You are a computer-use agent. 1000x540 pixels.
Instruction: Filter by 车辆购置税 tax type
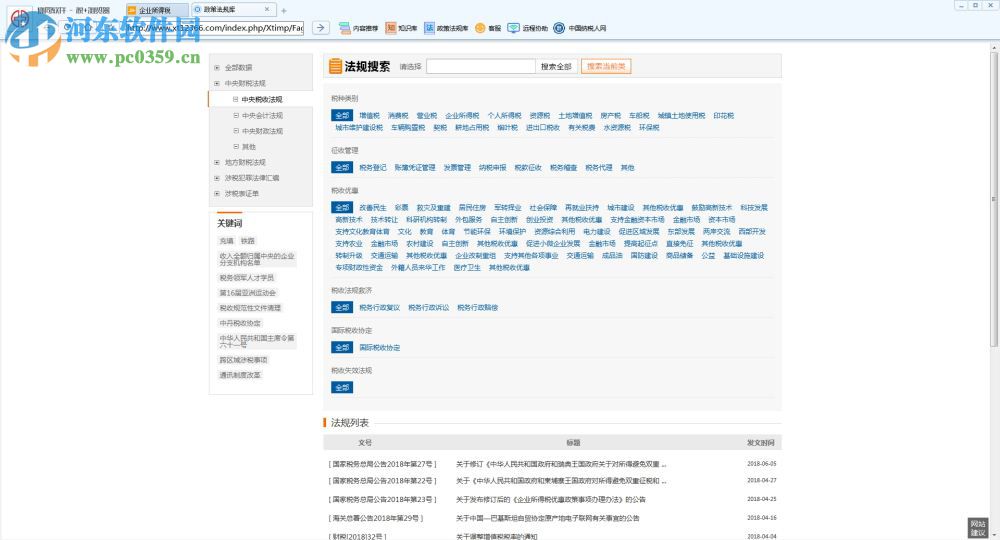pos(408,128)
